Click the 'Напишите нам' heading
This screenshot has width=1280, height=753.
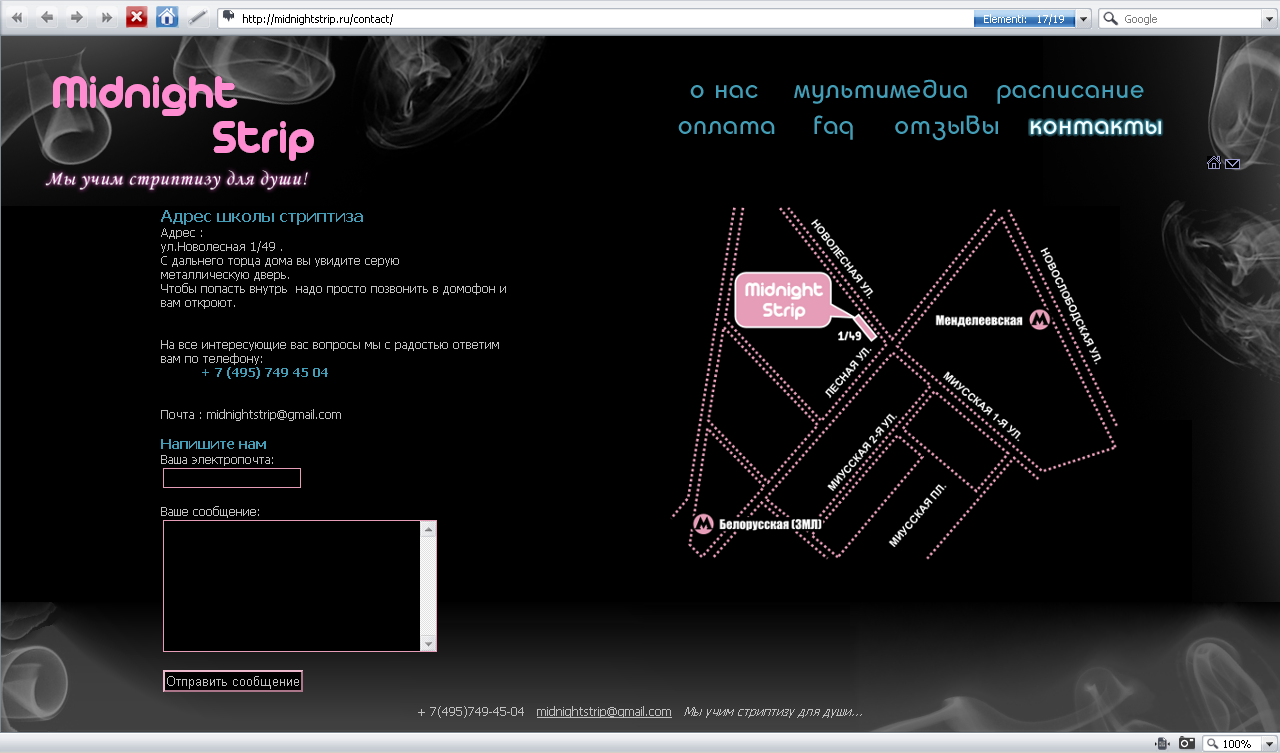coord(213,444)
